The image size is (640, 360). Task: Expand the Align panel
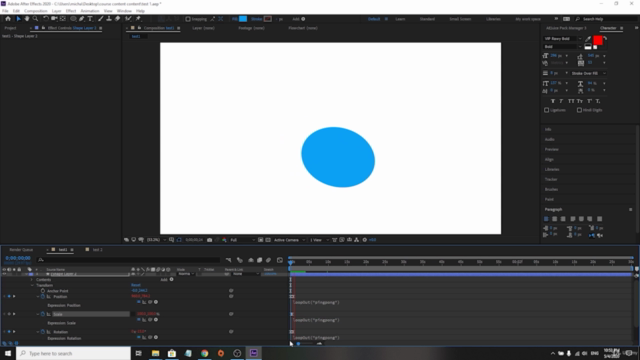click(x=549, y=160)
